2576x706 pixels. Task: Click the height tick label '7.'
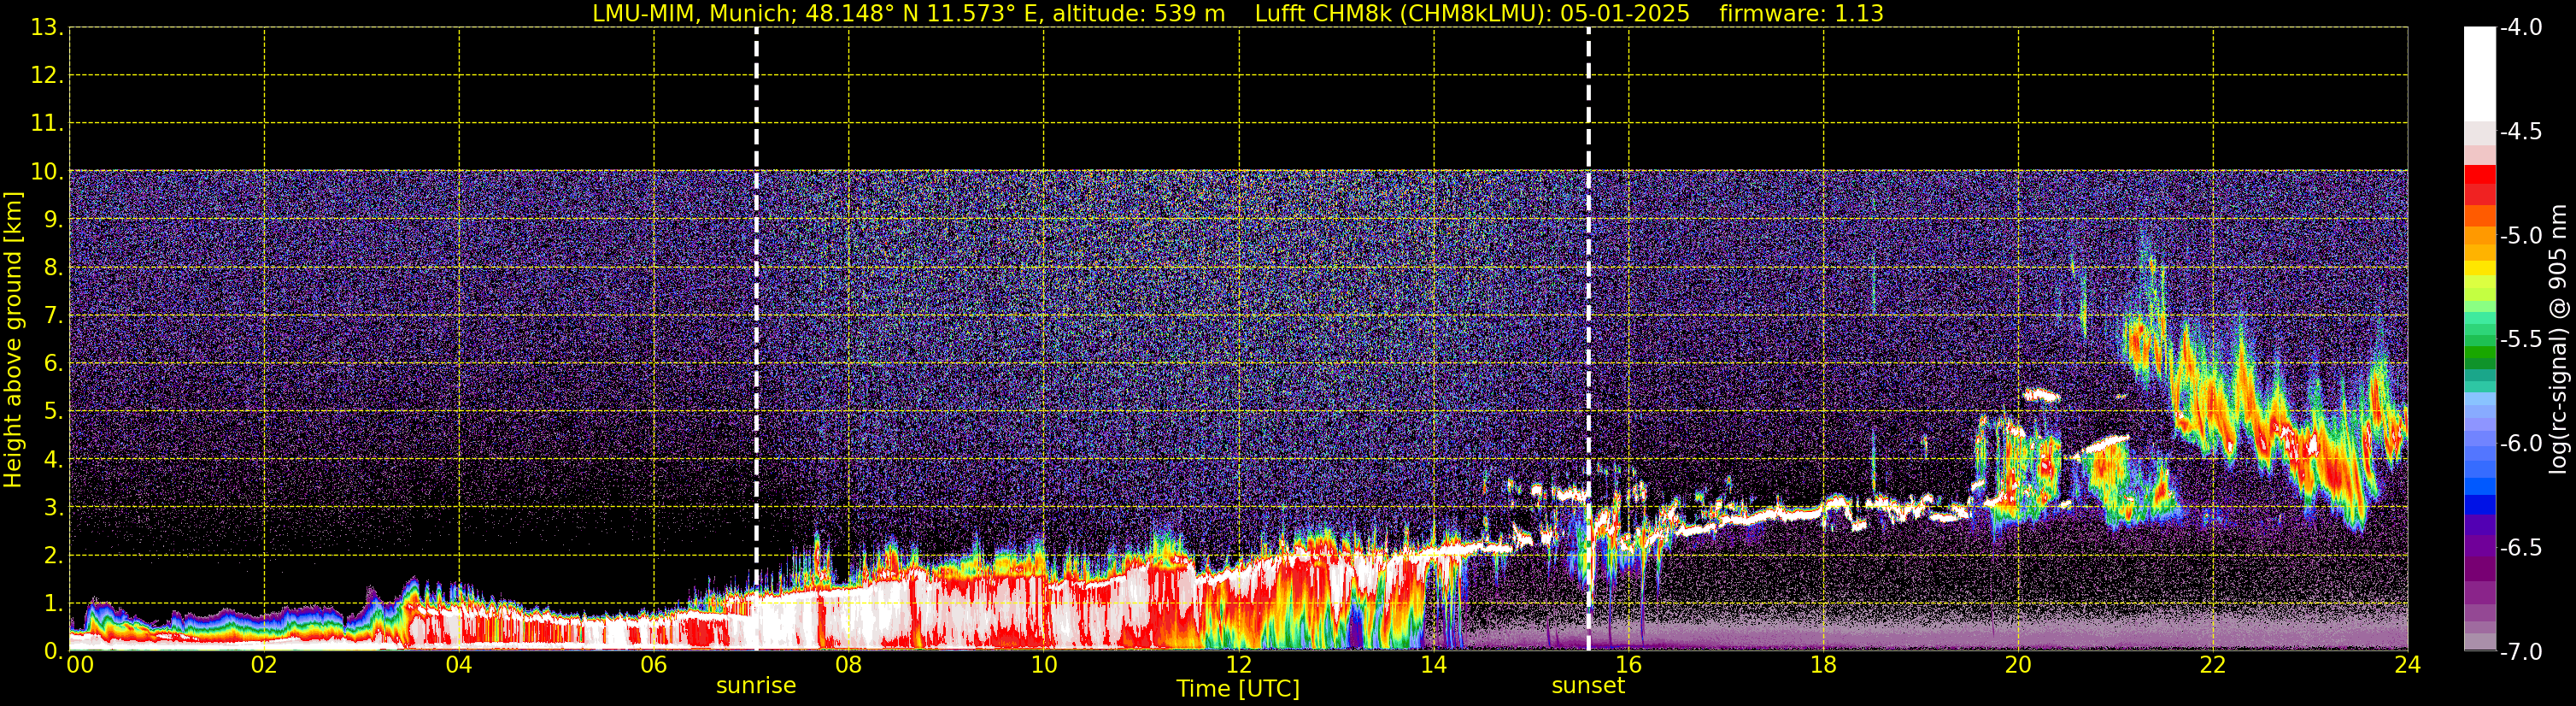click(x=53, y=316)
